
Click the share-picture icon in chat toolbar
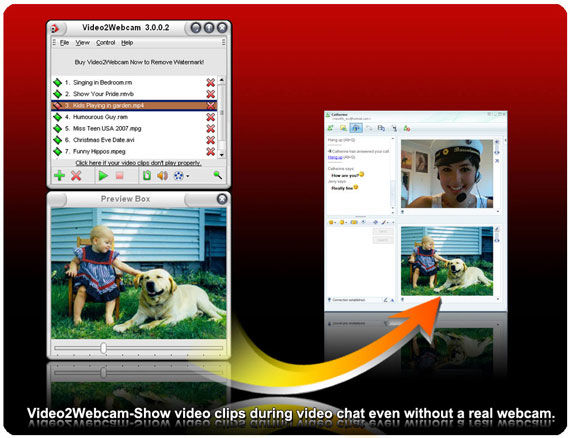point(343,128)
